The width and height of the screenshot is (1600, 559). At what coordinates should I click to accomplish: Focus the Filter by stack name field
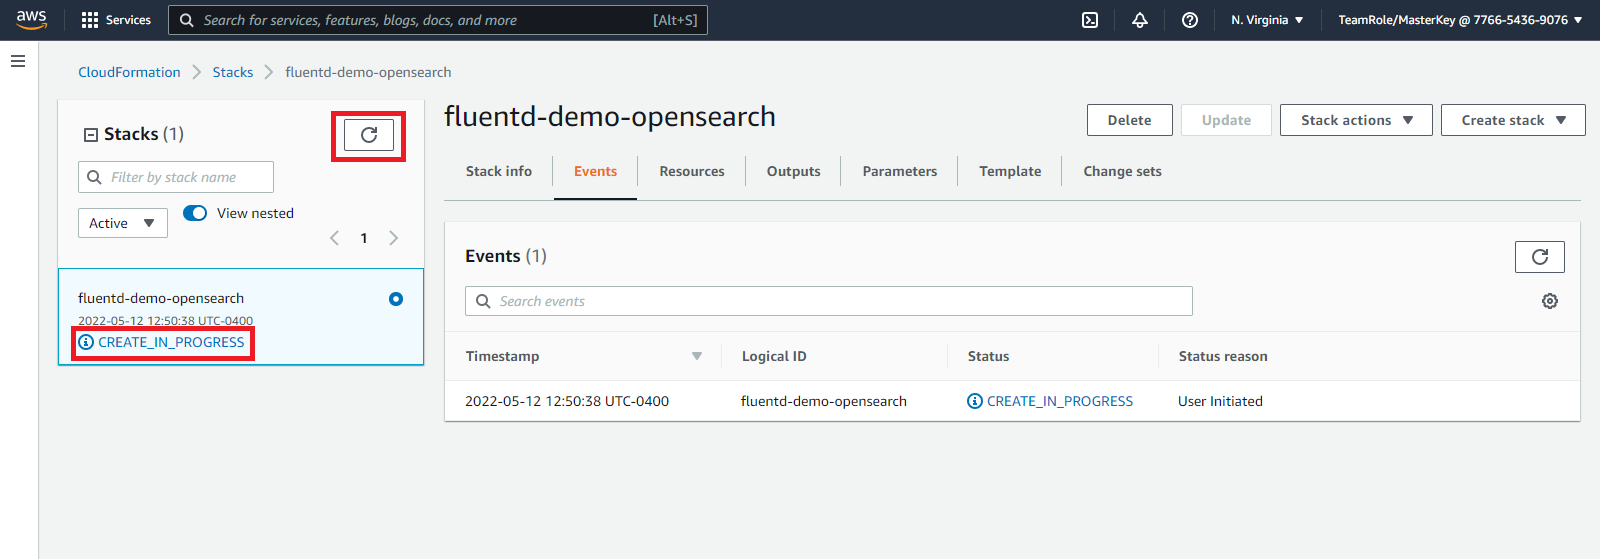(x=176, y=177)
